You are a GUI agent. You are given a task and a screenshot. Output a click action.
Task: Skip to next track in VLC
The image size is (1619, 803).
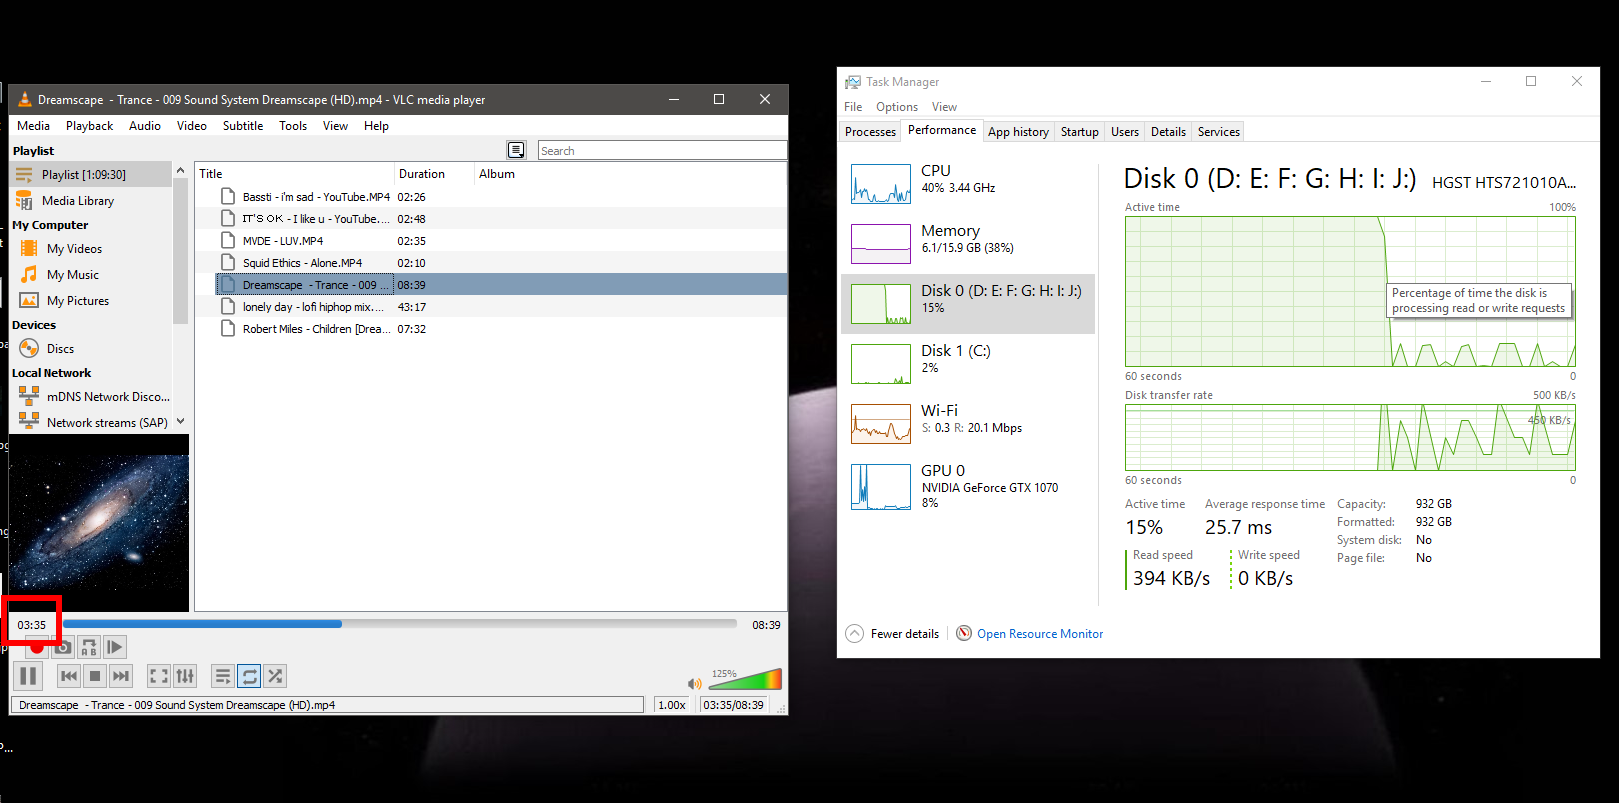(x=121, y=676)
